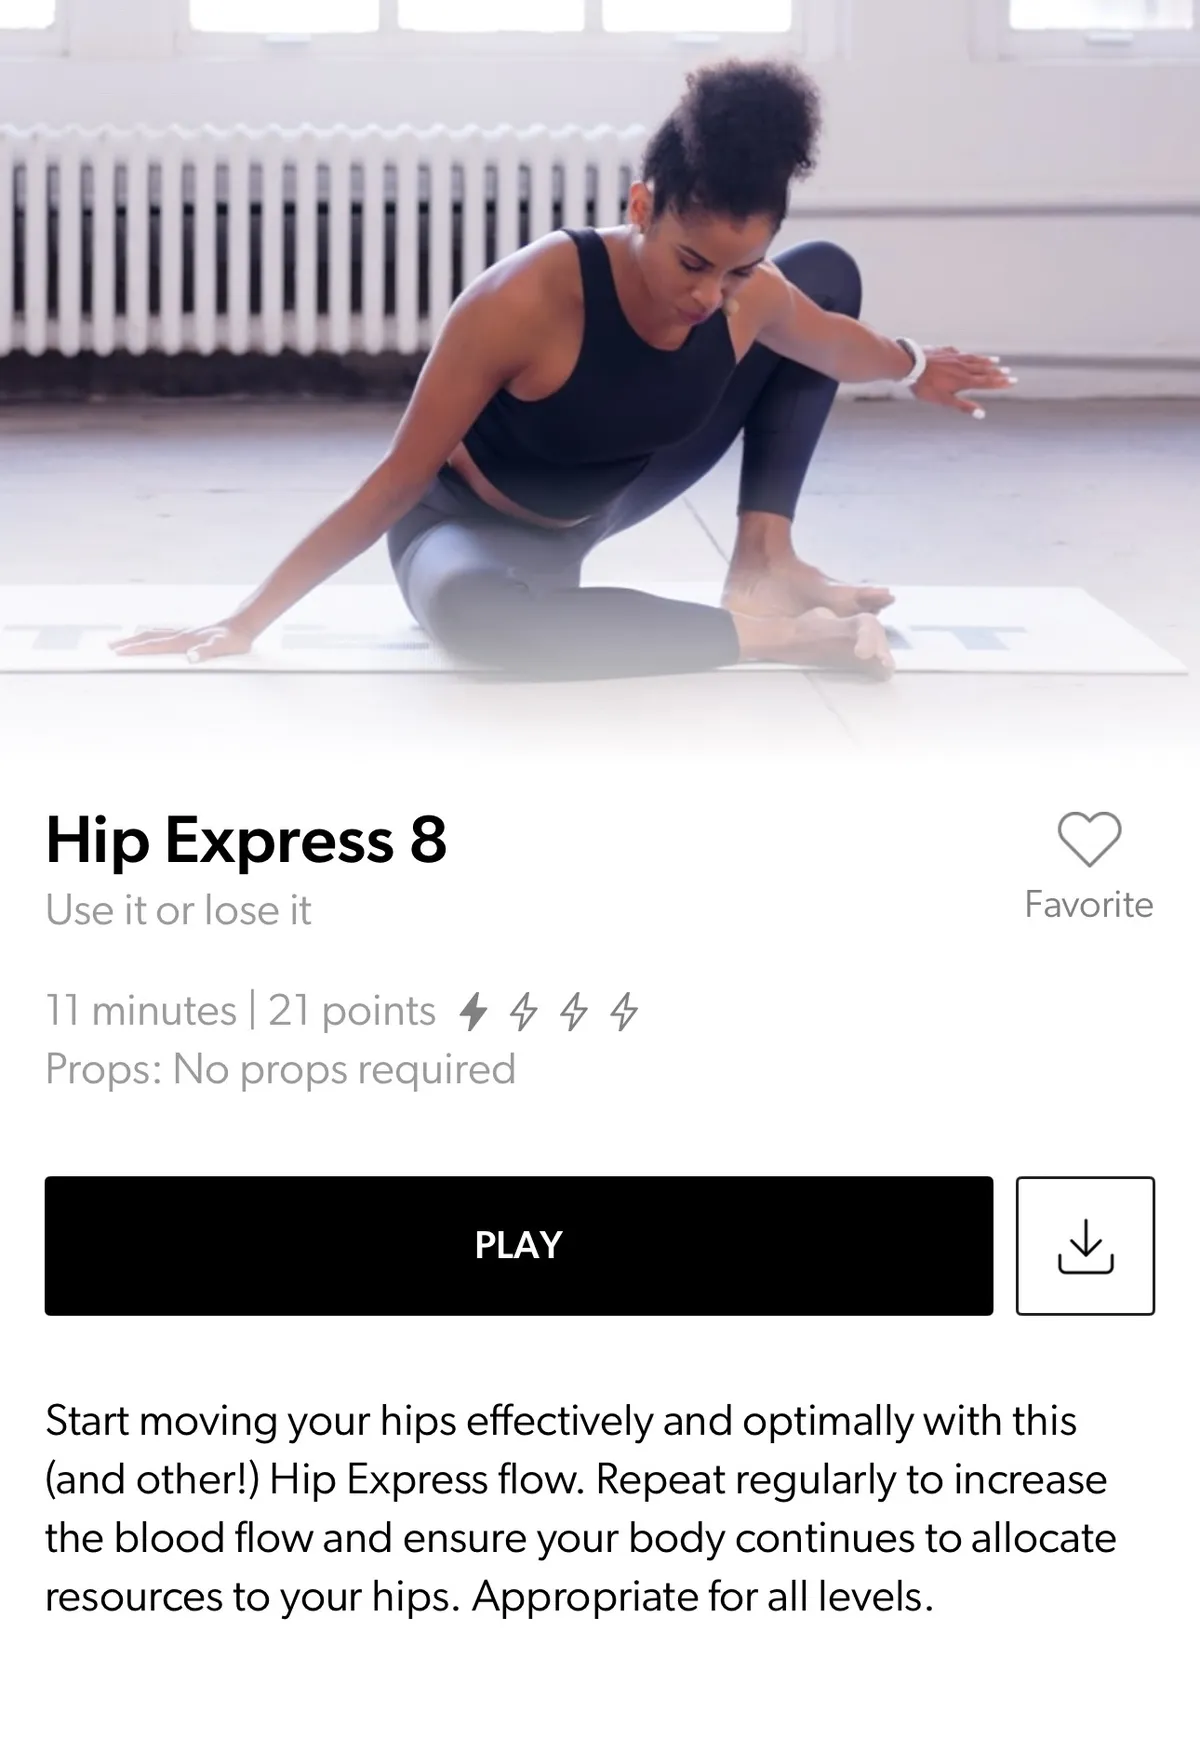
Task: Click the Use it or lose it subtitle
Action: tap(178, 910)
